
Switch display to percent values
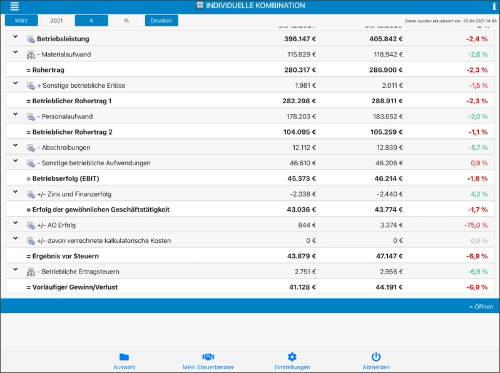[x=126, y=21]
